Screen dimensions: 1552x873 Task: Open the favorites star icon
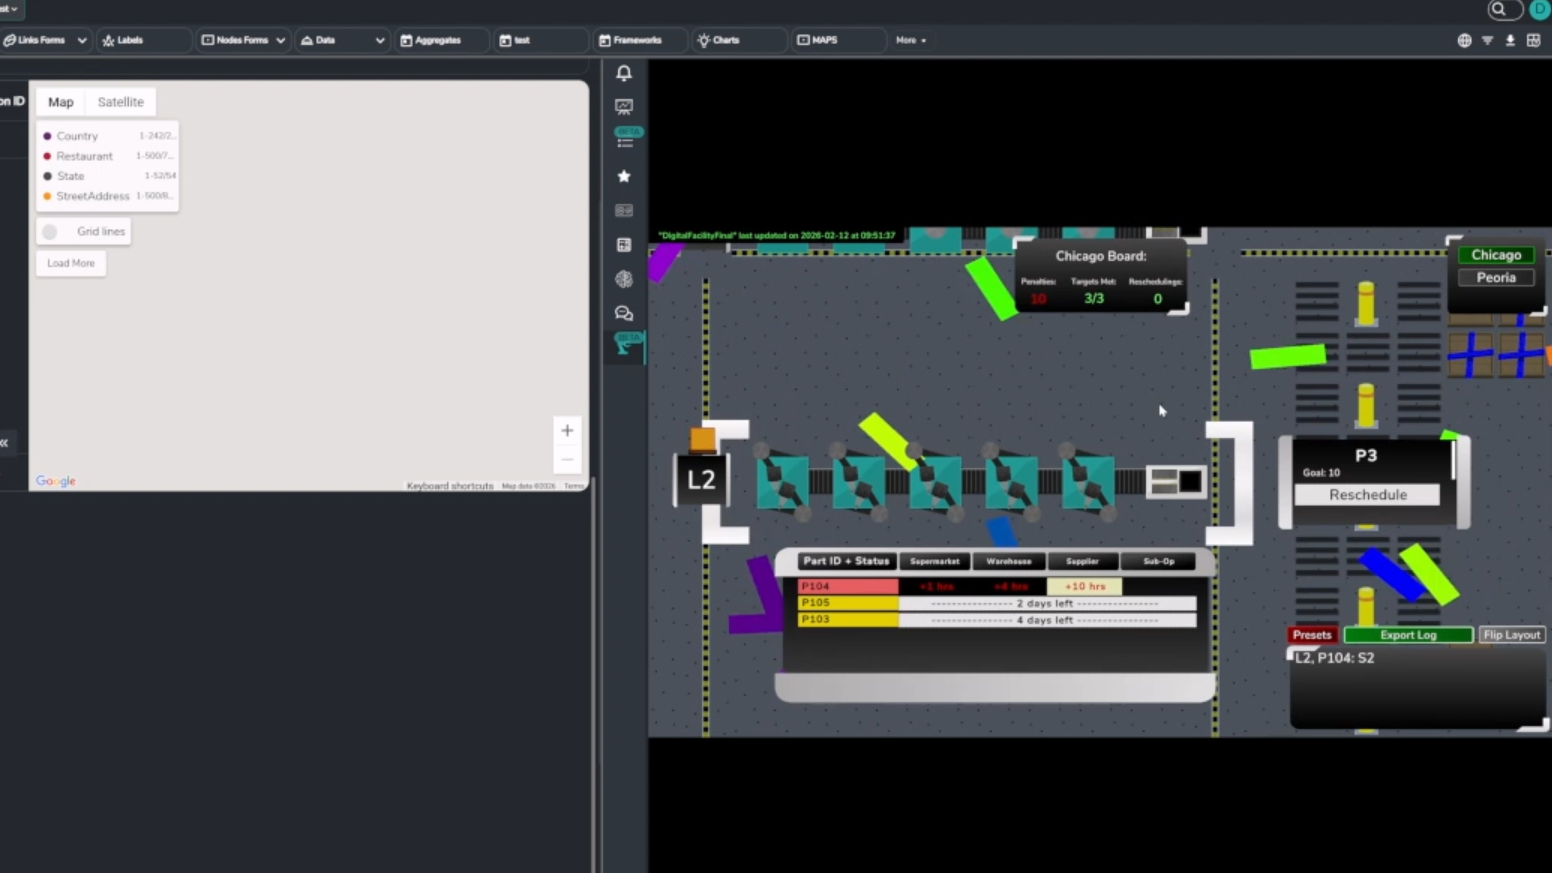(x=624, y=176)
